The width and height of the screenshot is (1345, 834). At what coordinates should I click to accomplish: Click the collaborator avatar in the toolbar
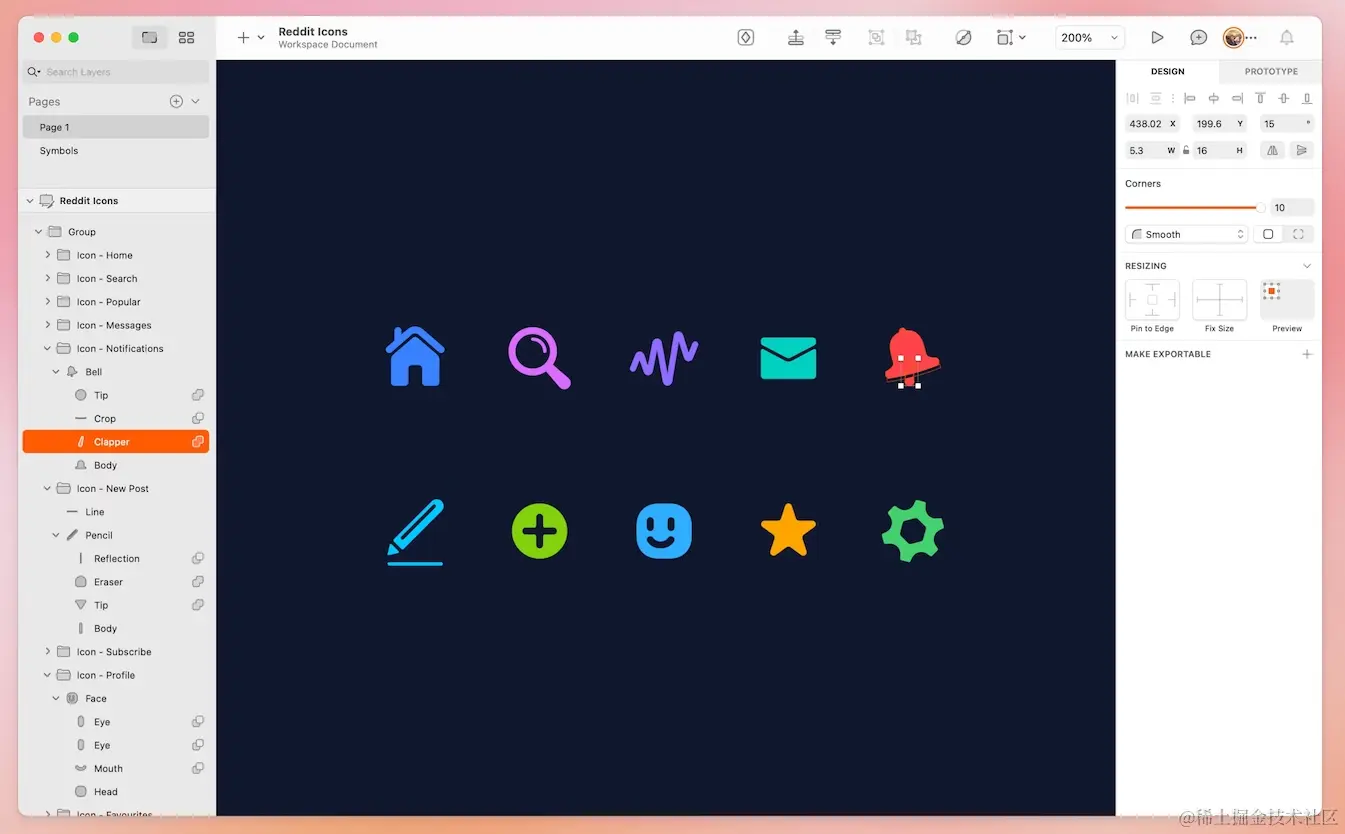click(1233, 37)
